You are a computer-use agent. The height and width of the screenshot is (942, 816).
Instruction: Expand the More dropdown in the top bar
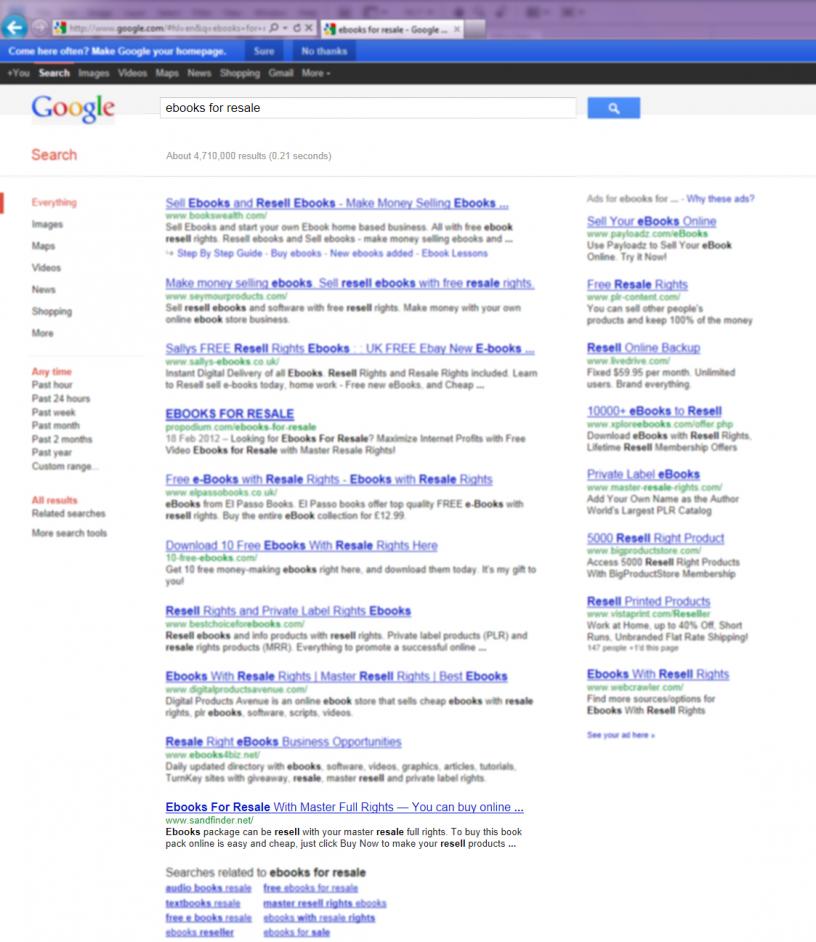pos(315,73)
